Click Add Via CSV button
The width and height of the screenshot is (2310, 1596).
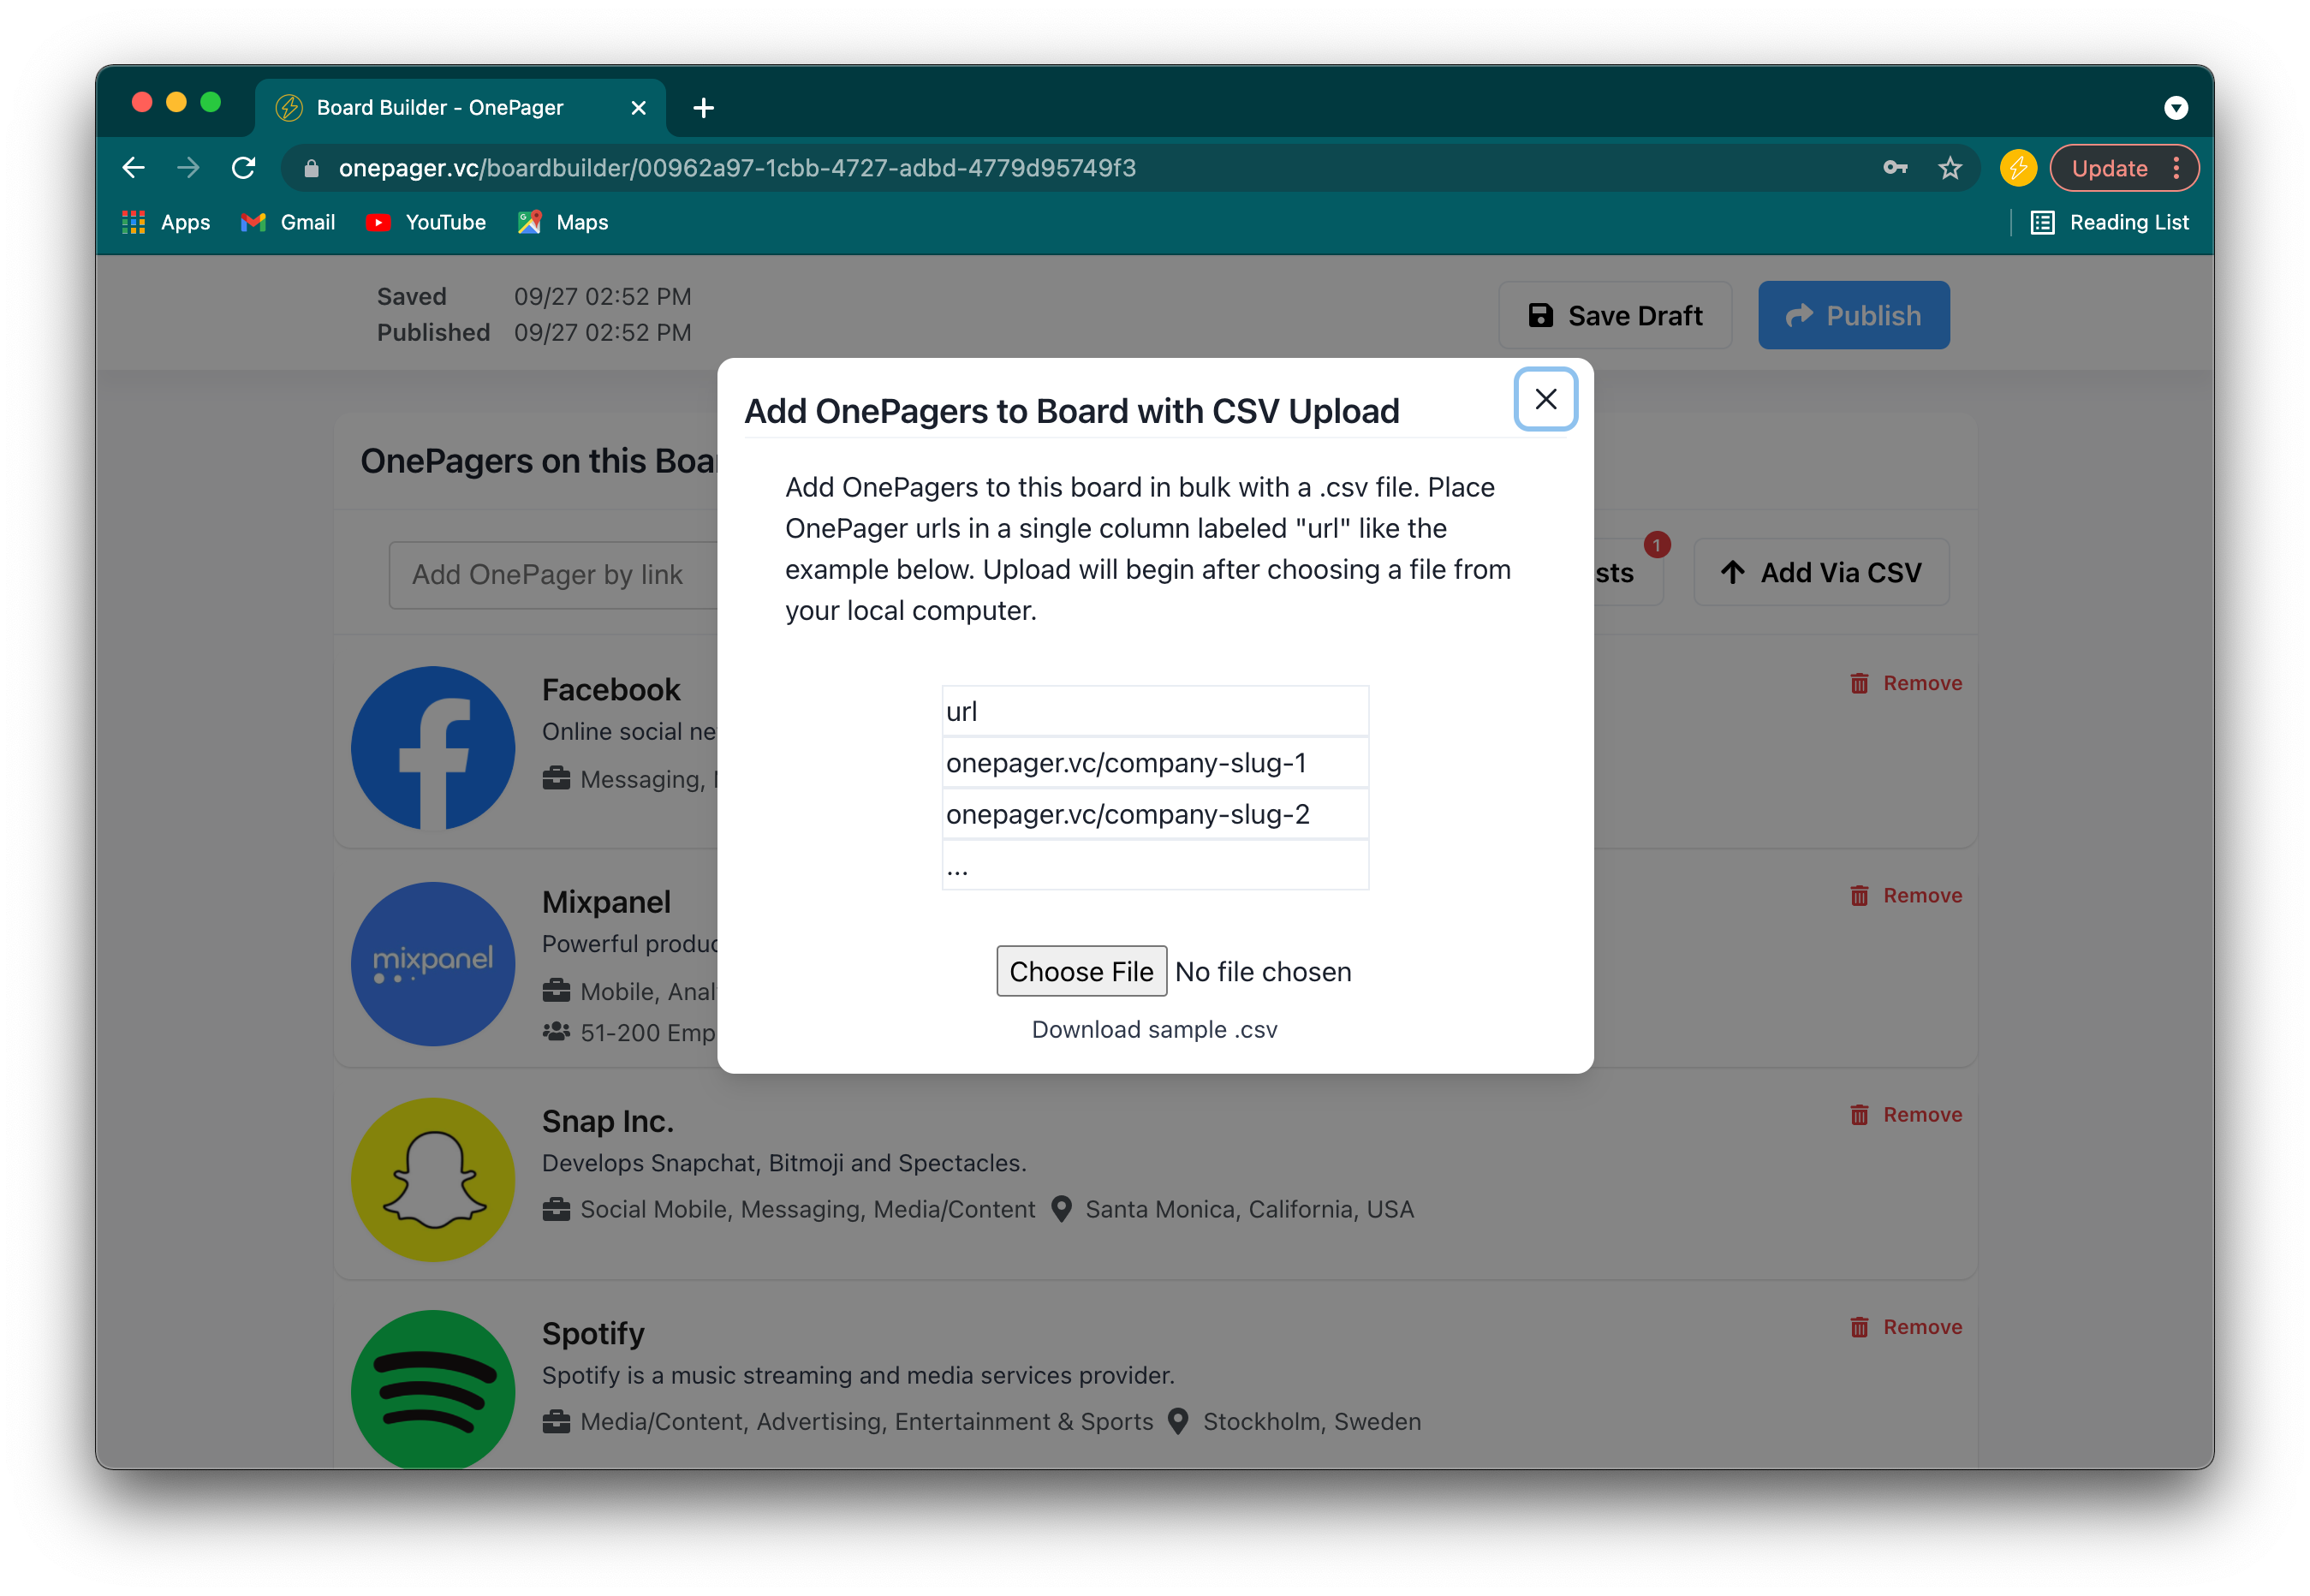tap(1820, 572)
